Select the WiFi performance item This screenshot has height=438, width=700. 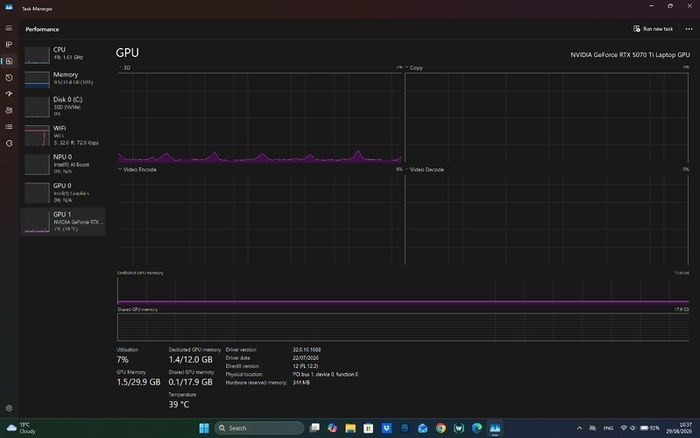[63, 135]
